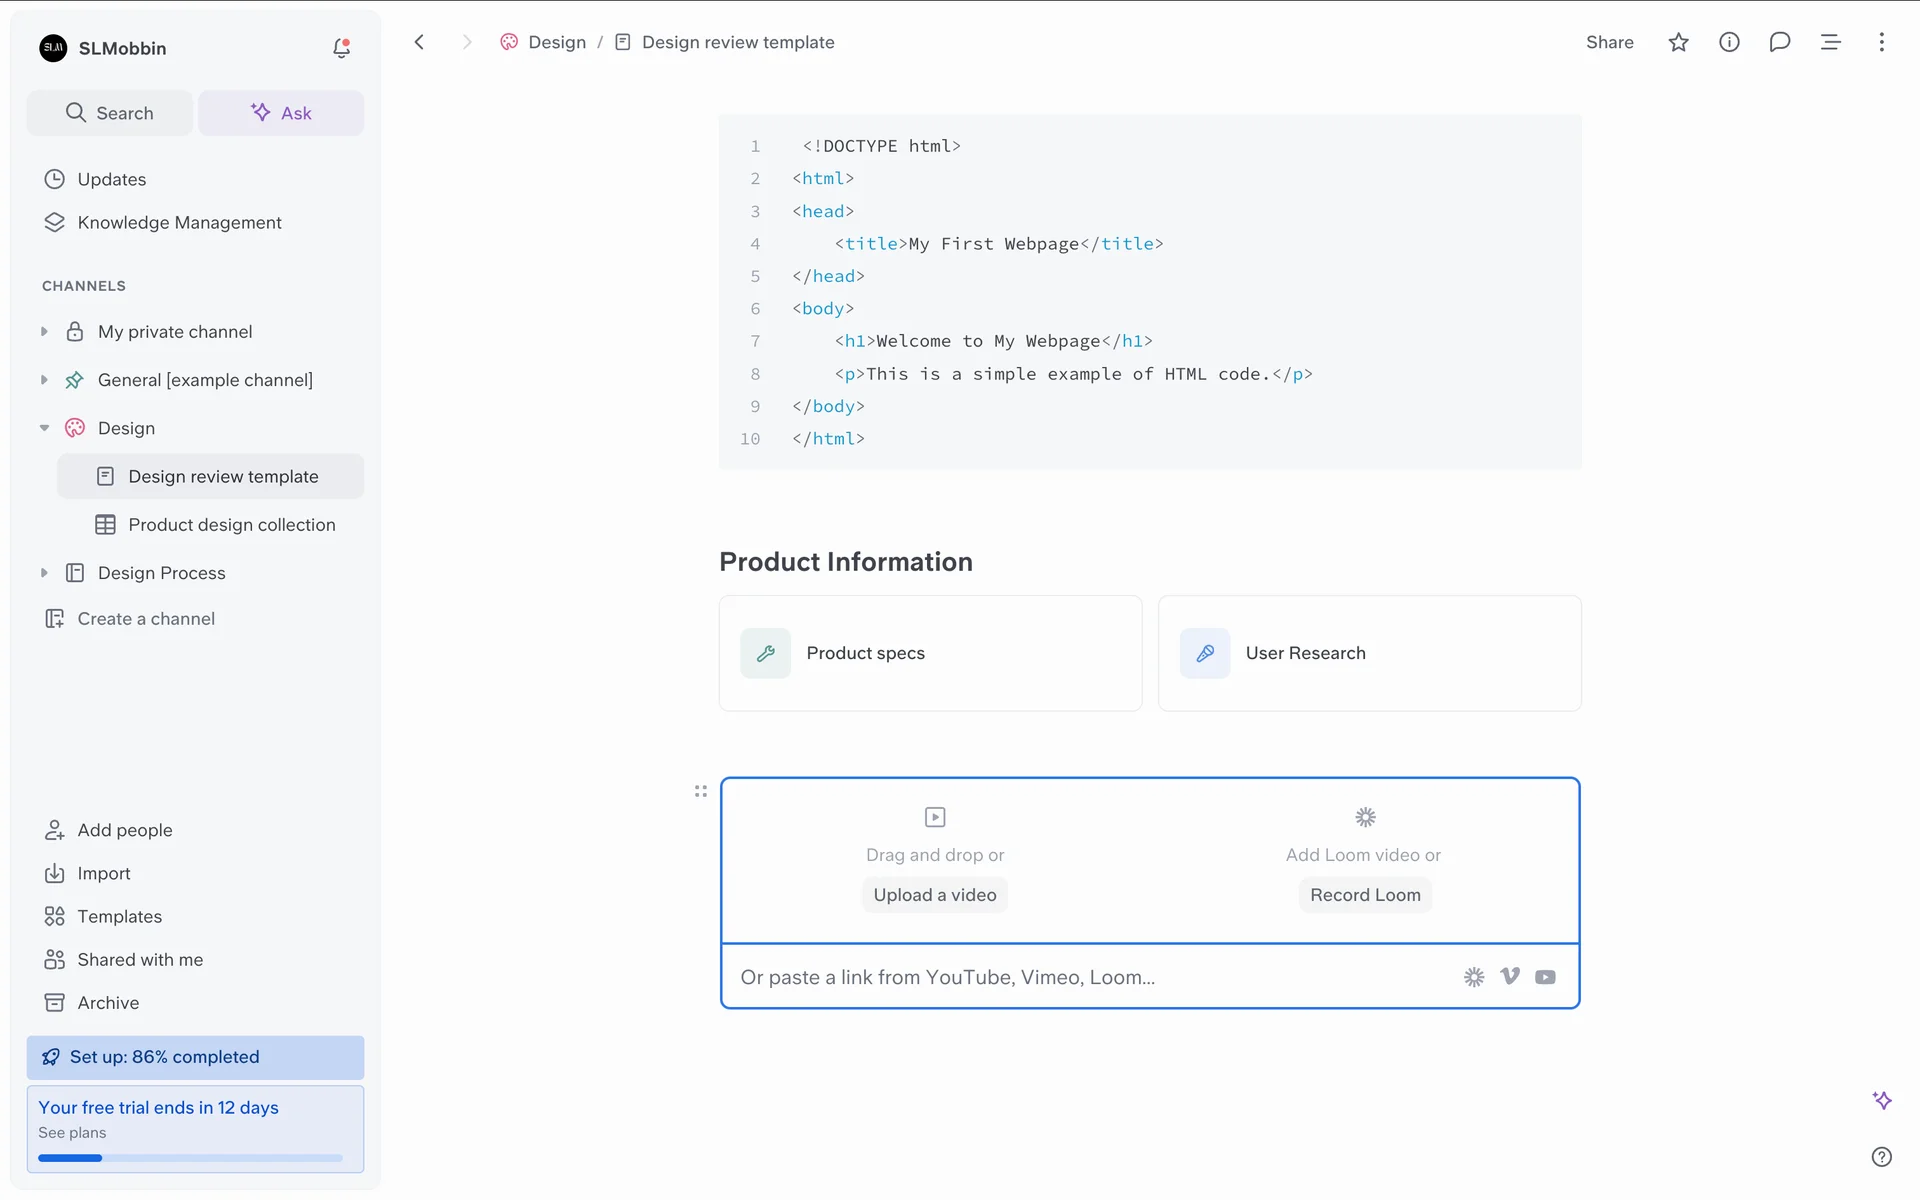
Task: Expand General example channel
Action: pyautogui.click(x=44, y=380)
